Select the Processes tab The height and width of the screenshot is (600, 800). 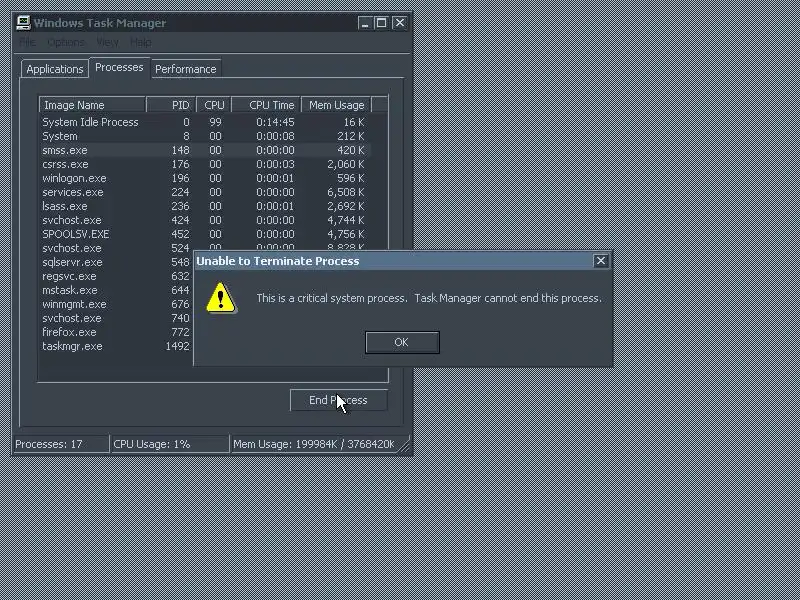pyautogui.click(x=119, y=67)
